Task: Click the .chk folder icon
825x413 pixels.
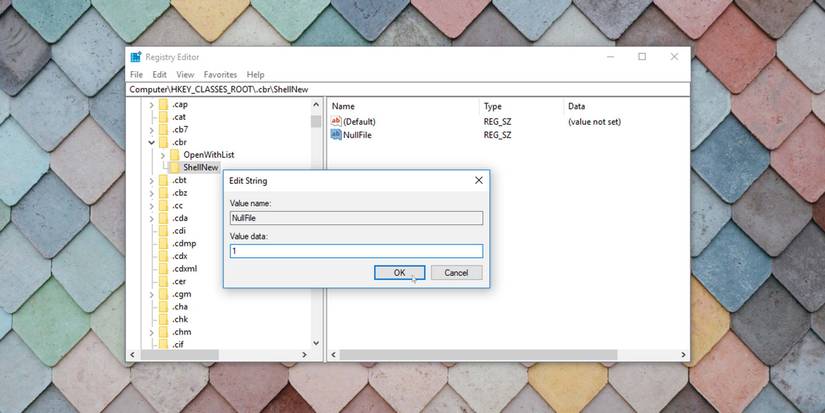Action: [x=163, y=319]
